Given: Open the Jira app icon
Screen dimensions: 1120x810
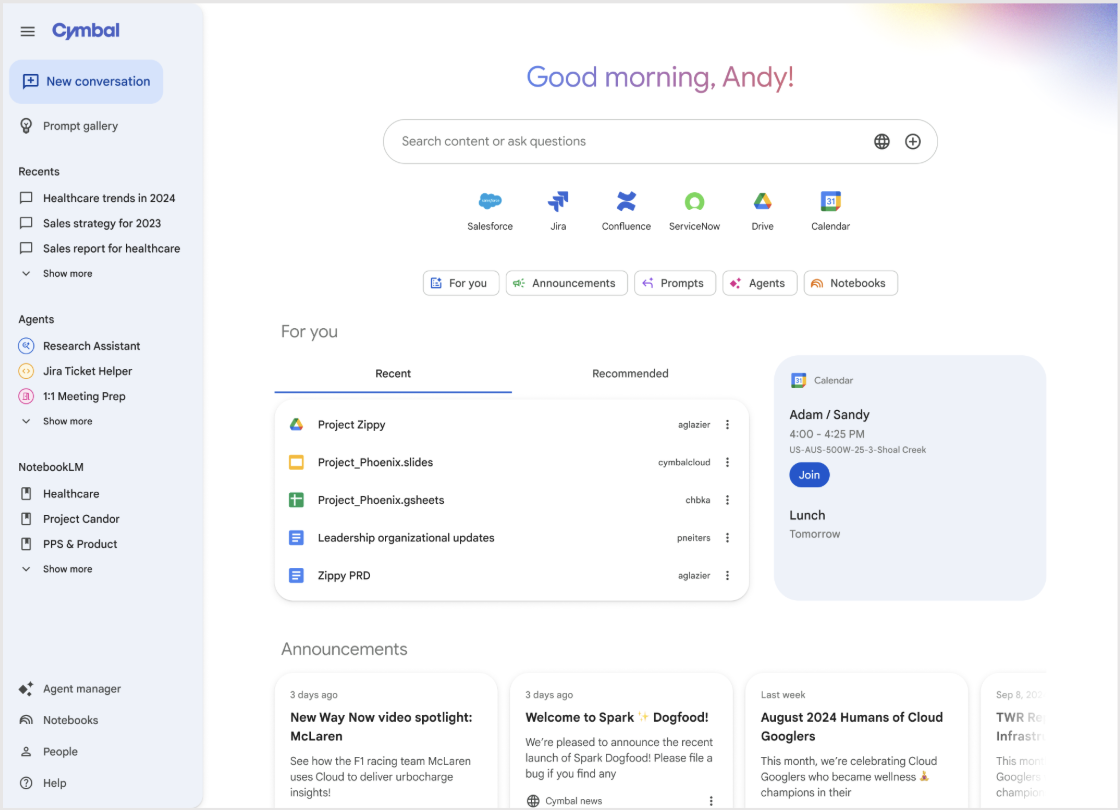Looking at the screenshot, I should pos(558,201).
